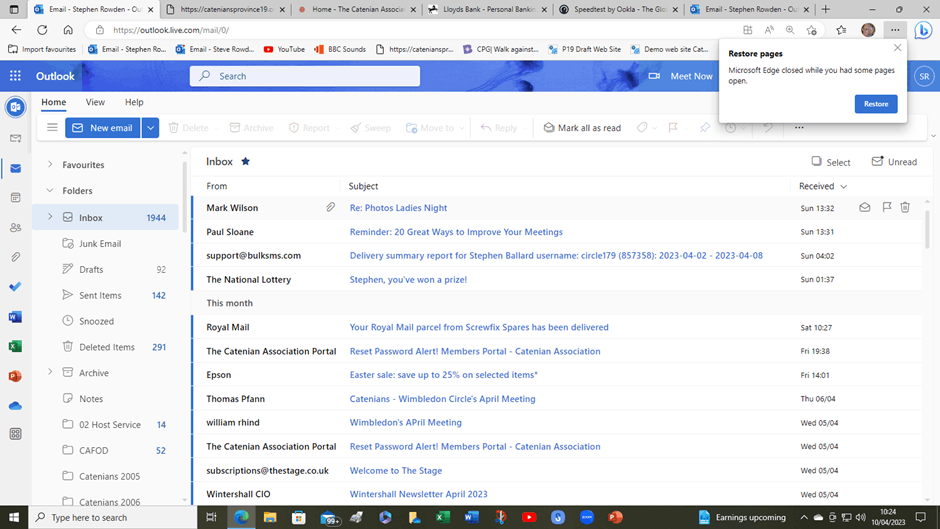Open YouTube app in the taskbar
The height and width of the screenshot is (529, 940).
pyautogui.click(x=529, y=517)
